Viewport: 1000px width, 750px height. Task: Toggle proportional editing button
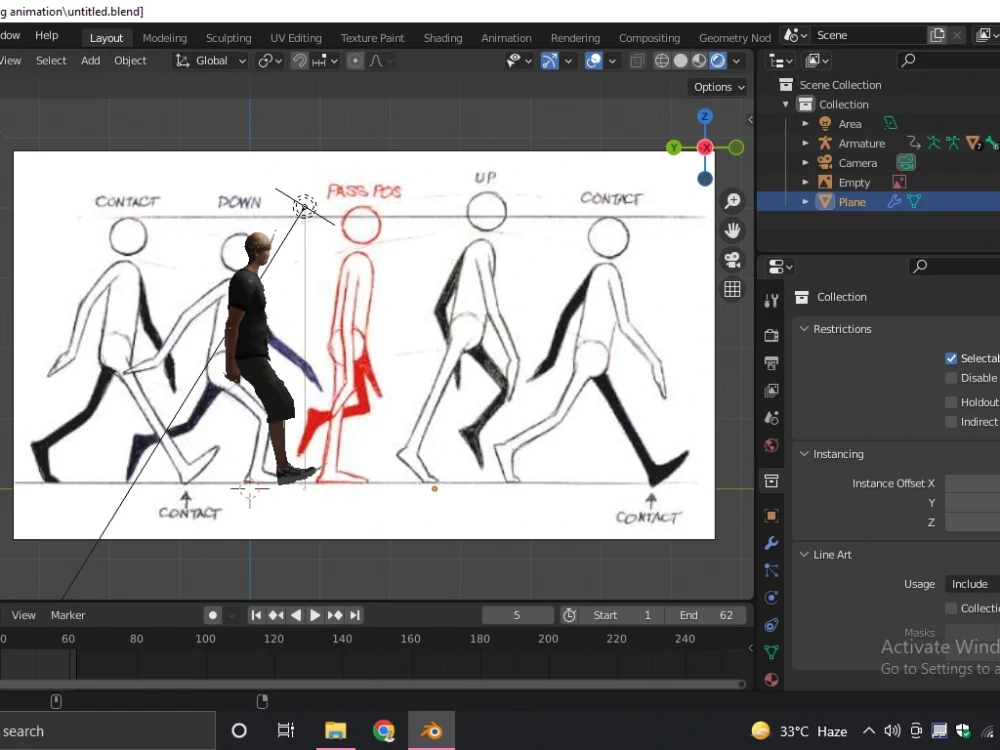click(x=355, y=61)
